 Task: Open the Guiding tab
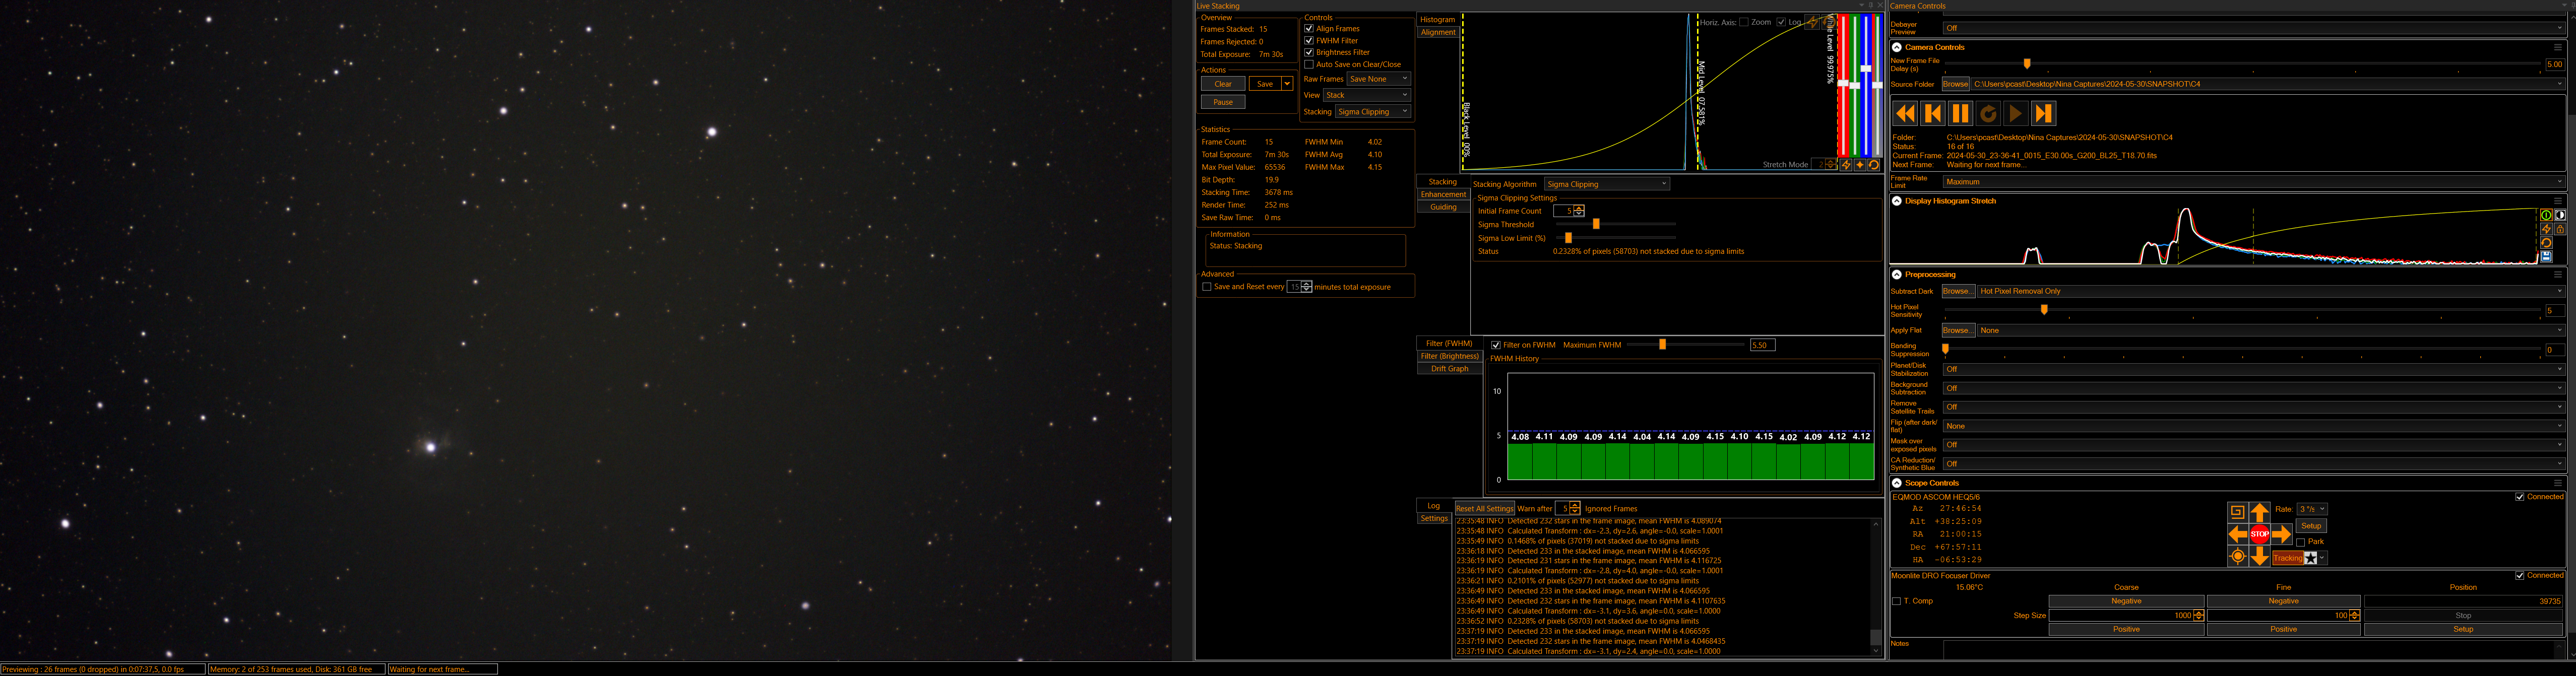pyautogui.click(x=1443, y=207)
